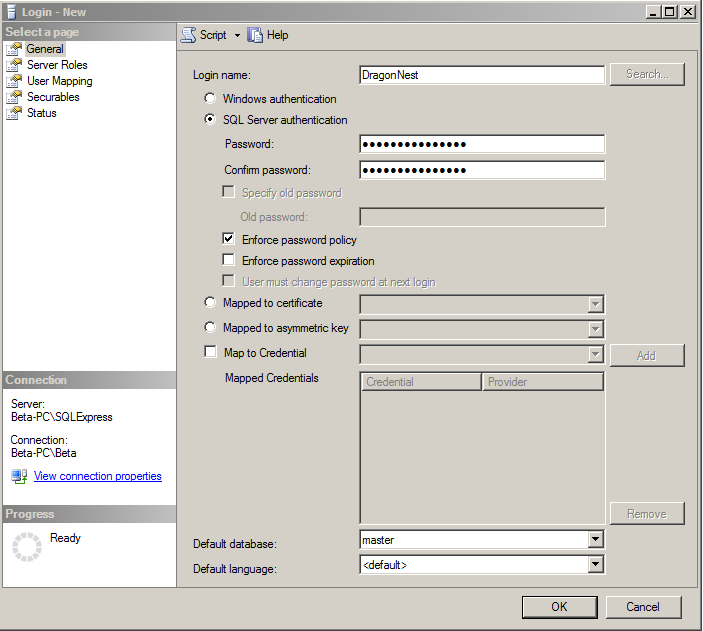Click the Login name input field

coord(482,75)
